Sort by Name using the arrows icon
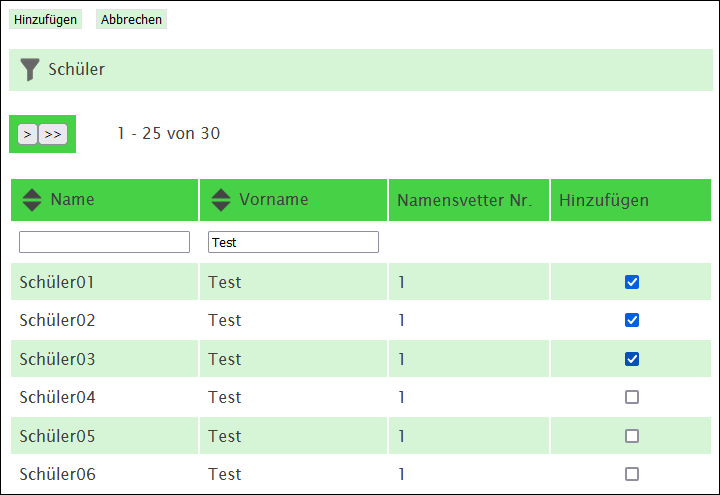Image resolution: width=720 pixels, height=495 pixels. [32, 200]
